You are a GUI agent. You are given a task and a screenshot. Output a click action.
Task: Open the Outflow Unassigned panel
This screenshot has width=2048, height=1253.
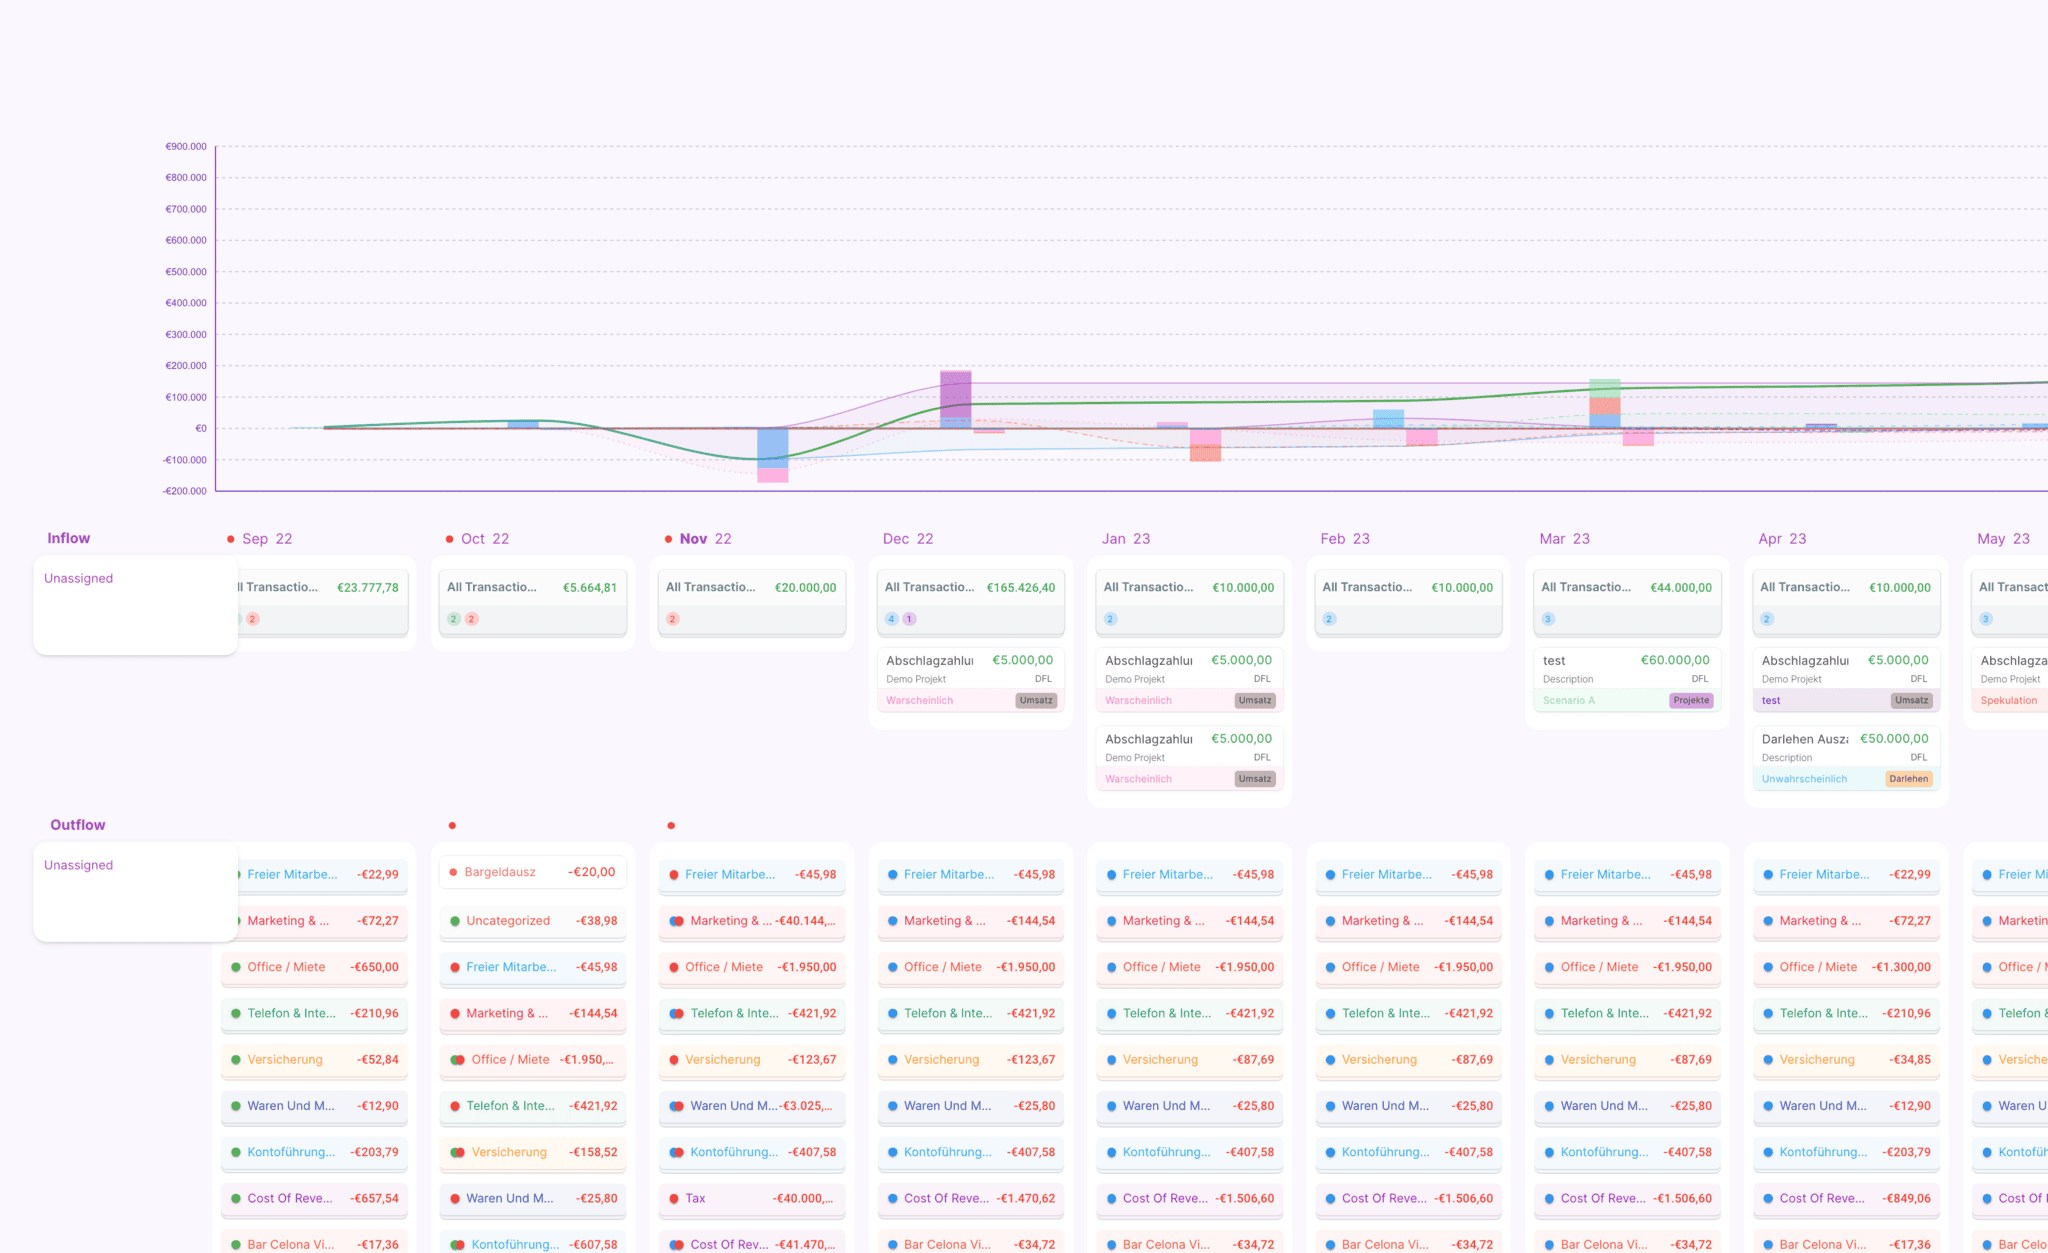coord(135,891)
